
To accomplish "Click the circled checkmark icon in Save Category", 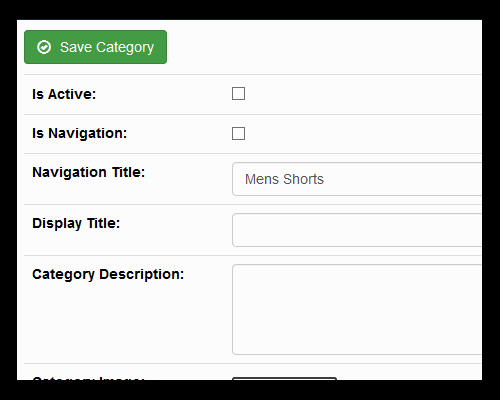I will tap(44, 47).
